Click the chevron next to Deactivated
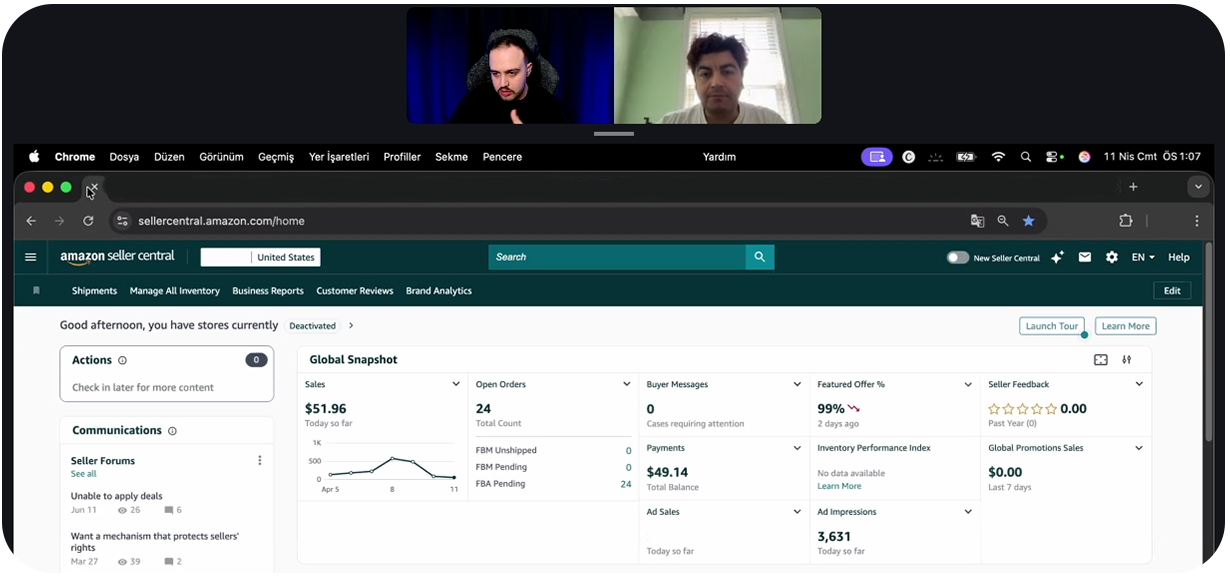Image resolution: width=1230 pixels, height=580 pixels. point(351,326)
